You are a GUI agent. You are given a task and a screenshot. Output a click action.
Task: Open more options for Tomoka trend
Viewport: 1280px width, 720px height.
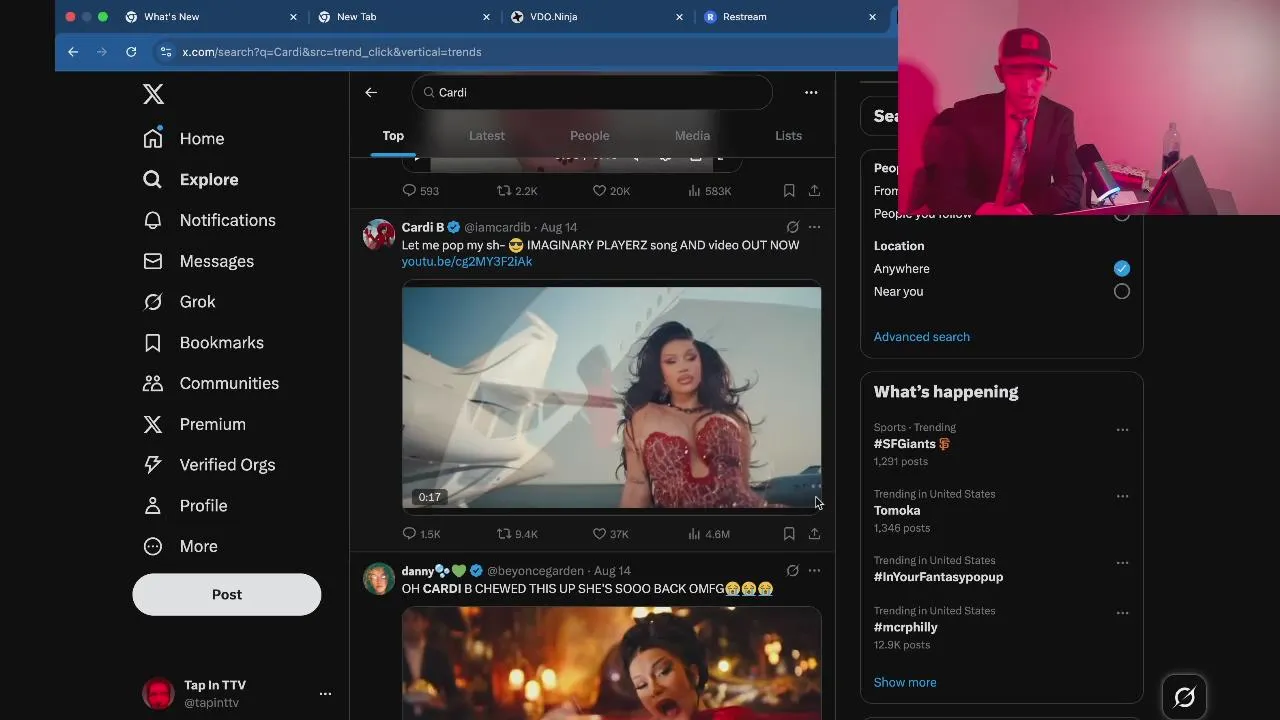(x=1122, y=496)
